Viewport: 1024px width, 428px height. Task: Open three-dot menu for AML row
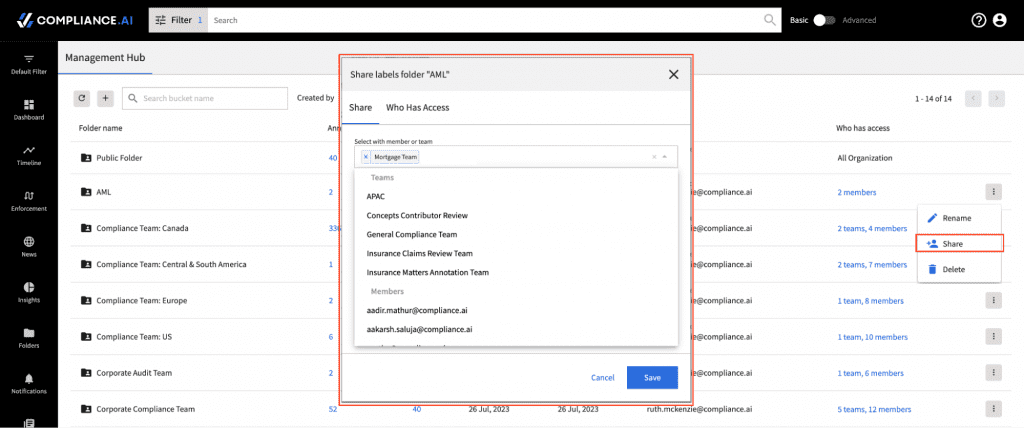click(x=993, y=192)
